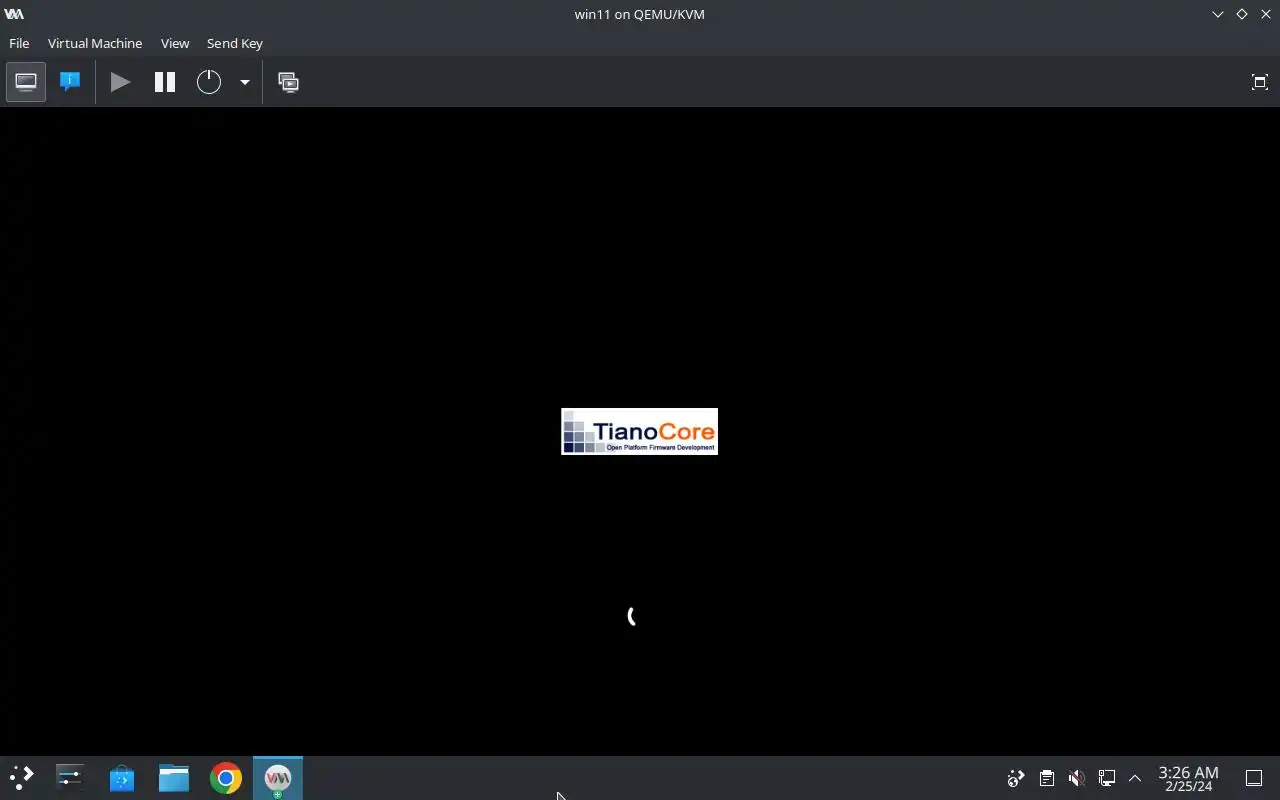Close the win11 on QEMU/KVM window
The height and width of the screenshot is (800, 1280).
click(x=1266, y=14)
